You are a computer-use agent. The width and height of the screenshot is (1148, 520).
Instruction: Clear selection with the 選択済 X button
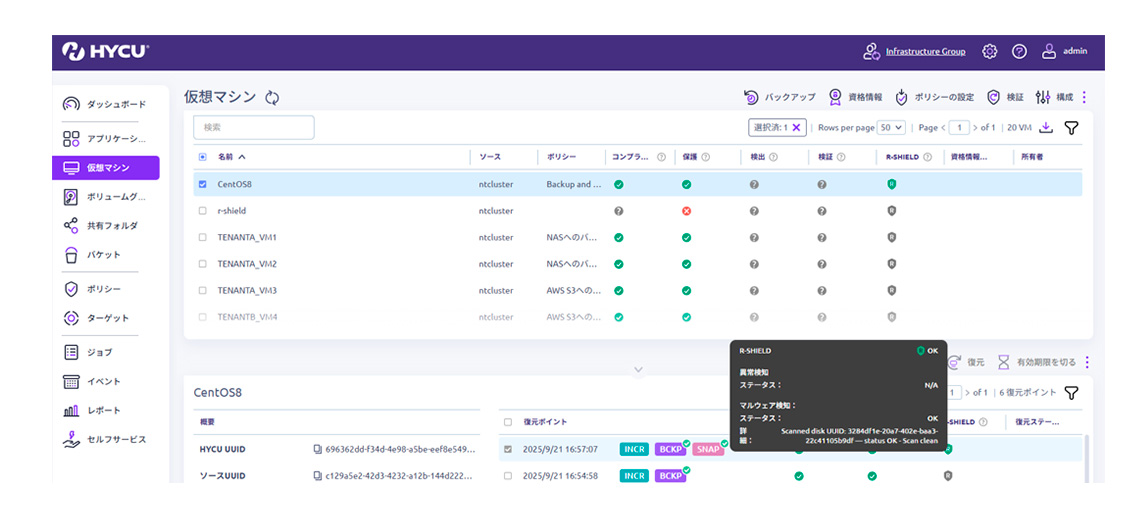point(796,127)
